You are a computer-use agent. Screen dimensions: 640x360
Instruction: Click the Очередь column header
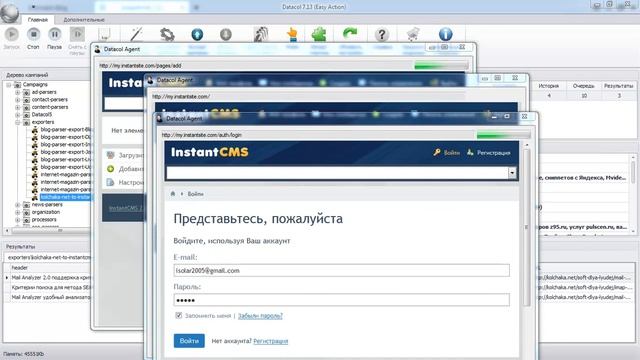click(584, 86)
